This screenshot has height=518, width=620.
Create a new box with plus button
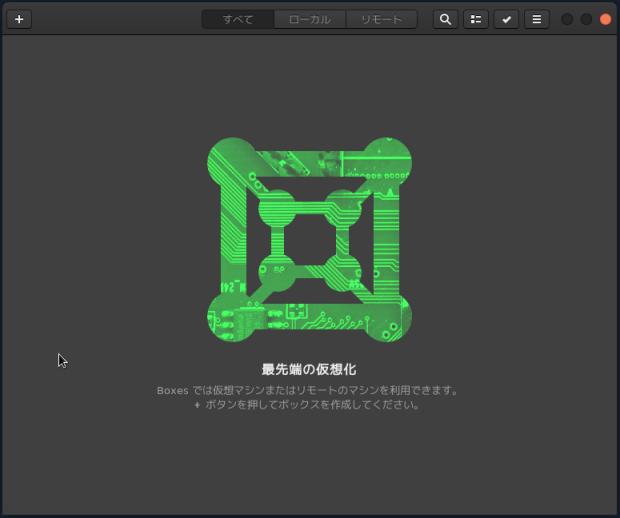(19, 19)
